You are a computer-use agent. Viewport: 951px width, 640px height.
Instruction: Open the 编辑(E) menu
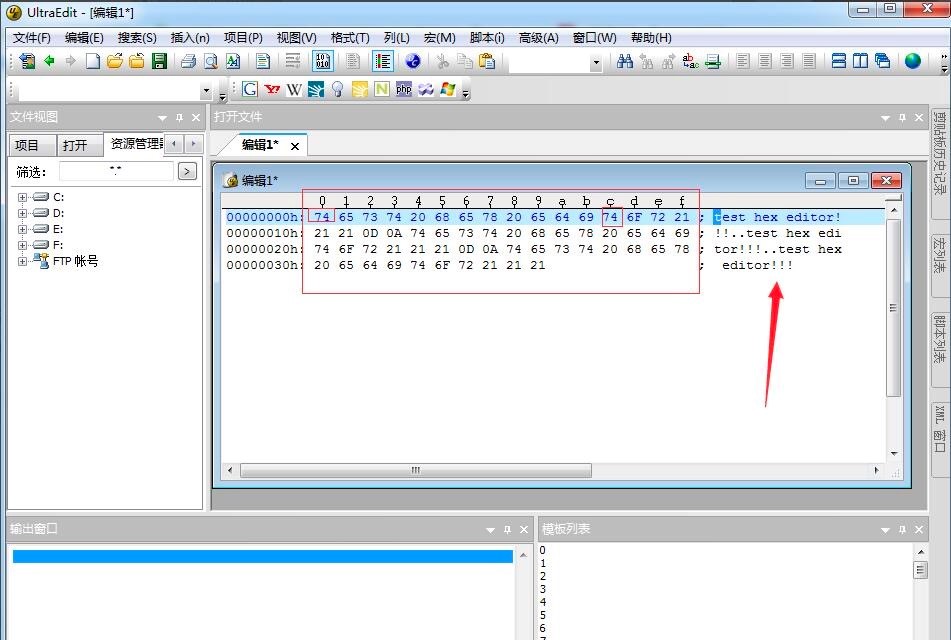point(84,38)
